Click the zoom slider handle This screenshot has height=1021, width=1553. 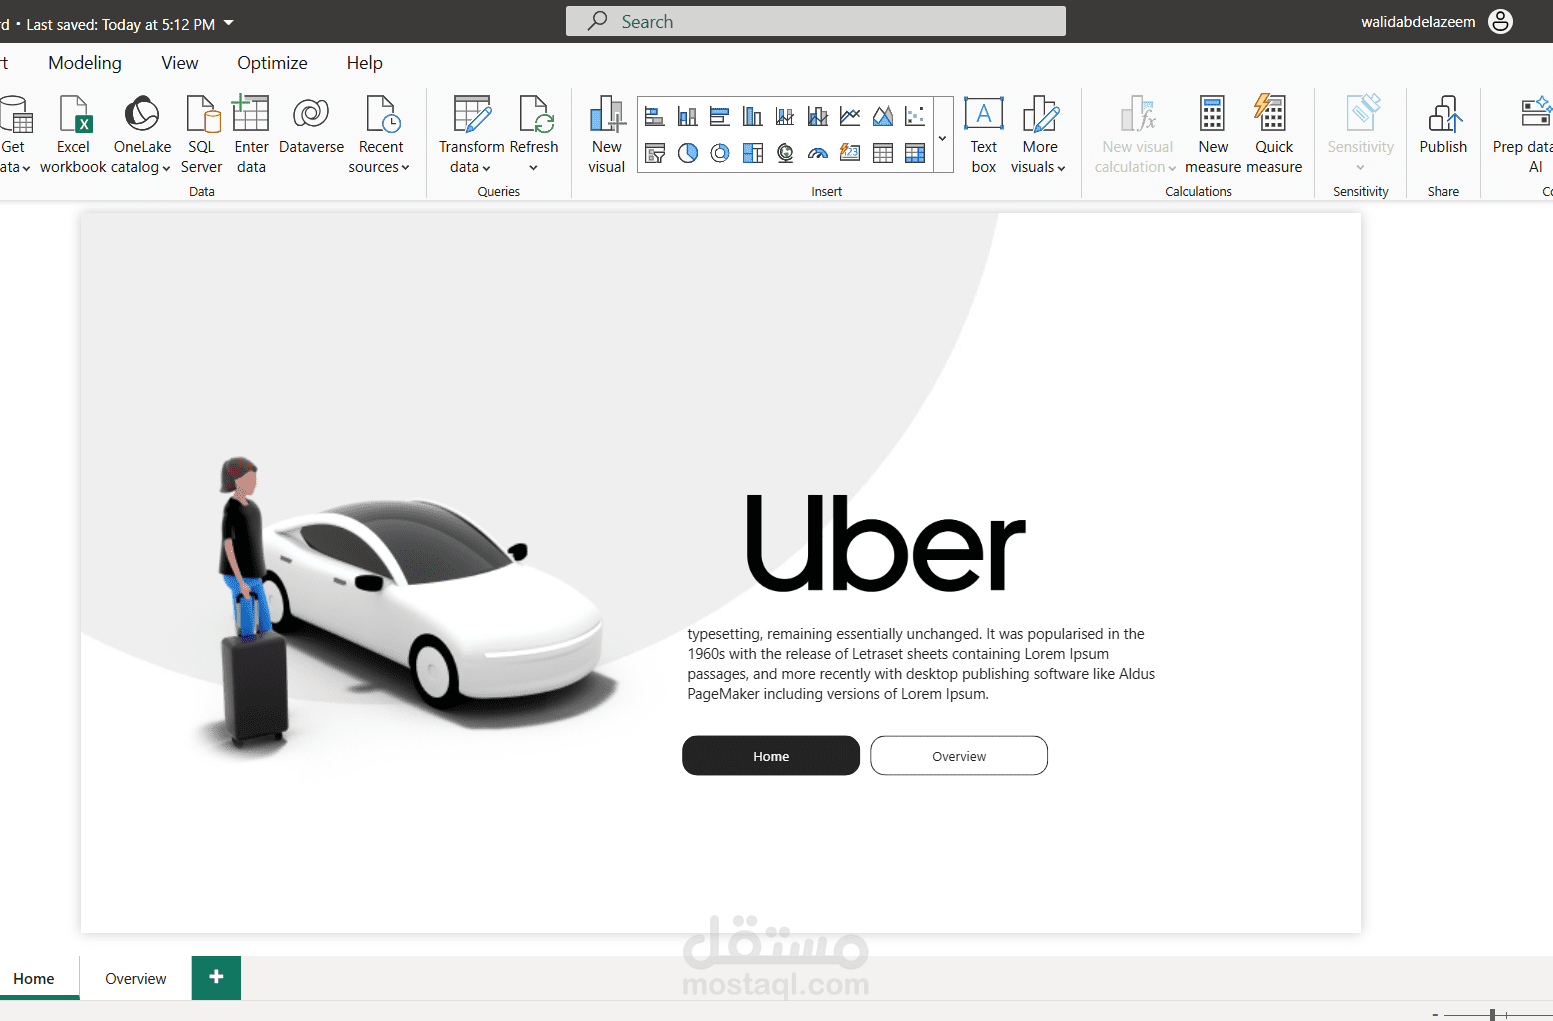[x=1492, y=1014]
